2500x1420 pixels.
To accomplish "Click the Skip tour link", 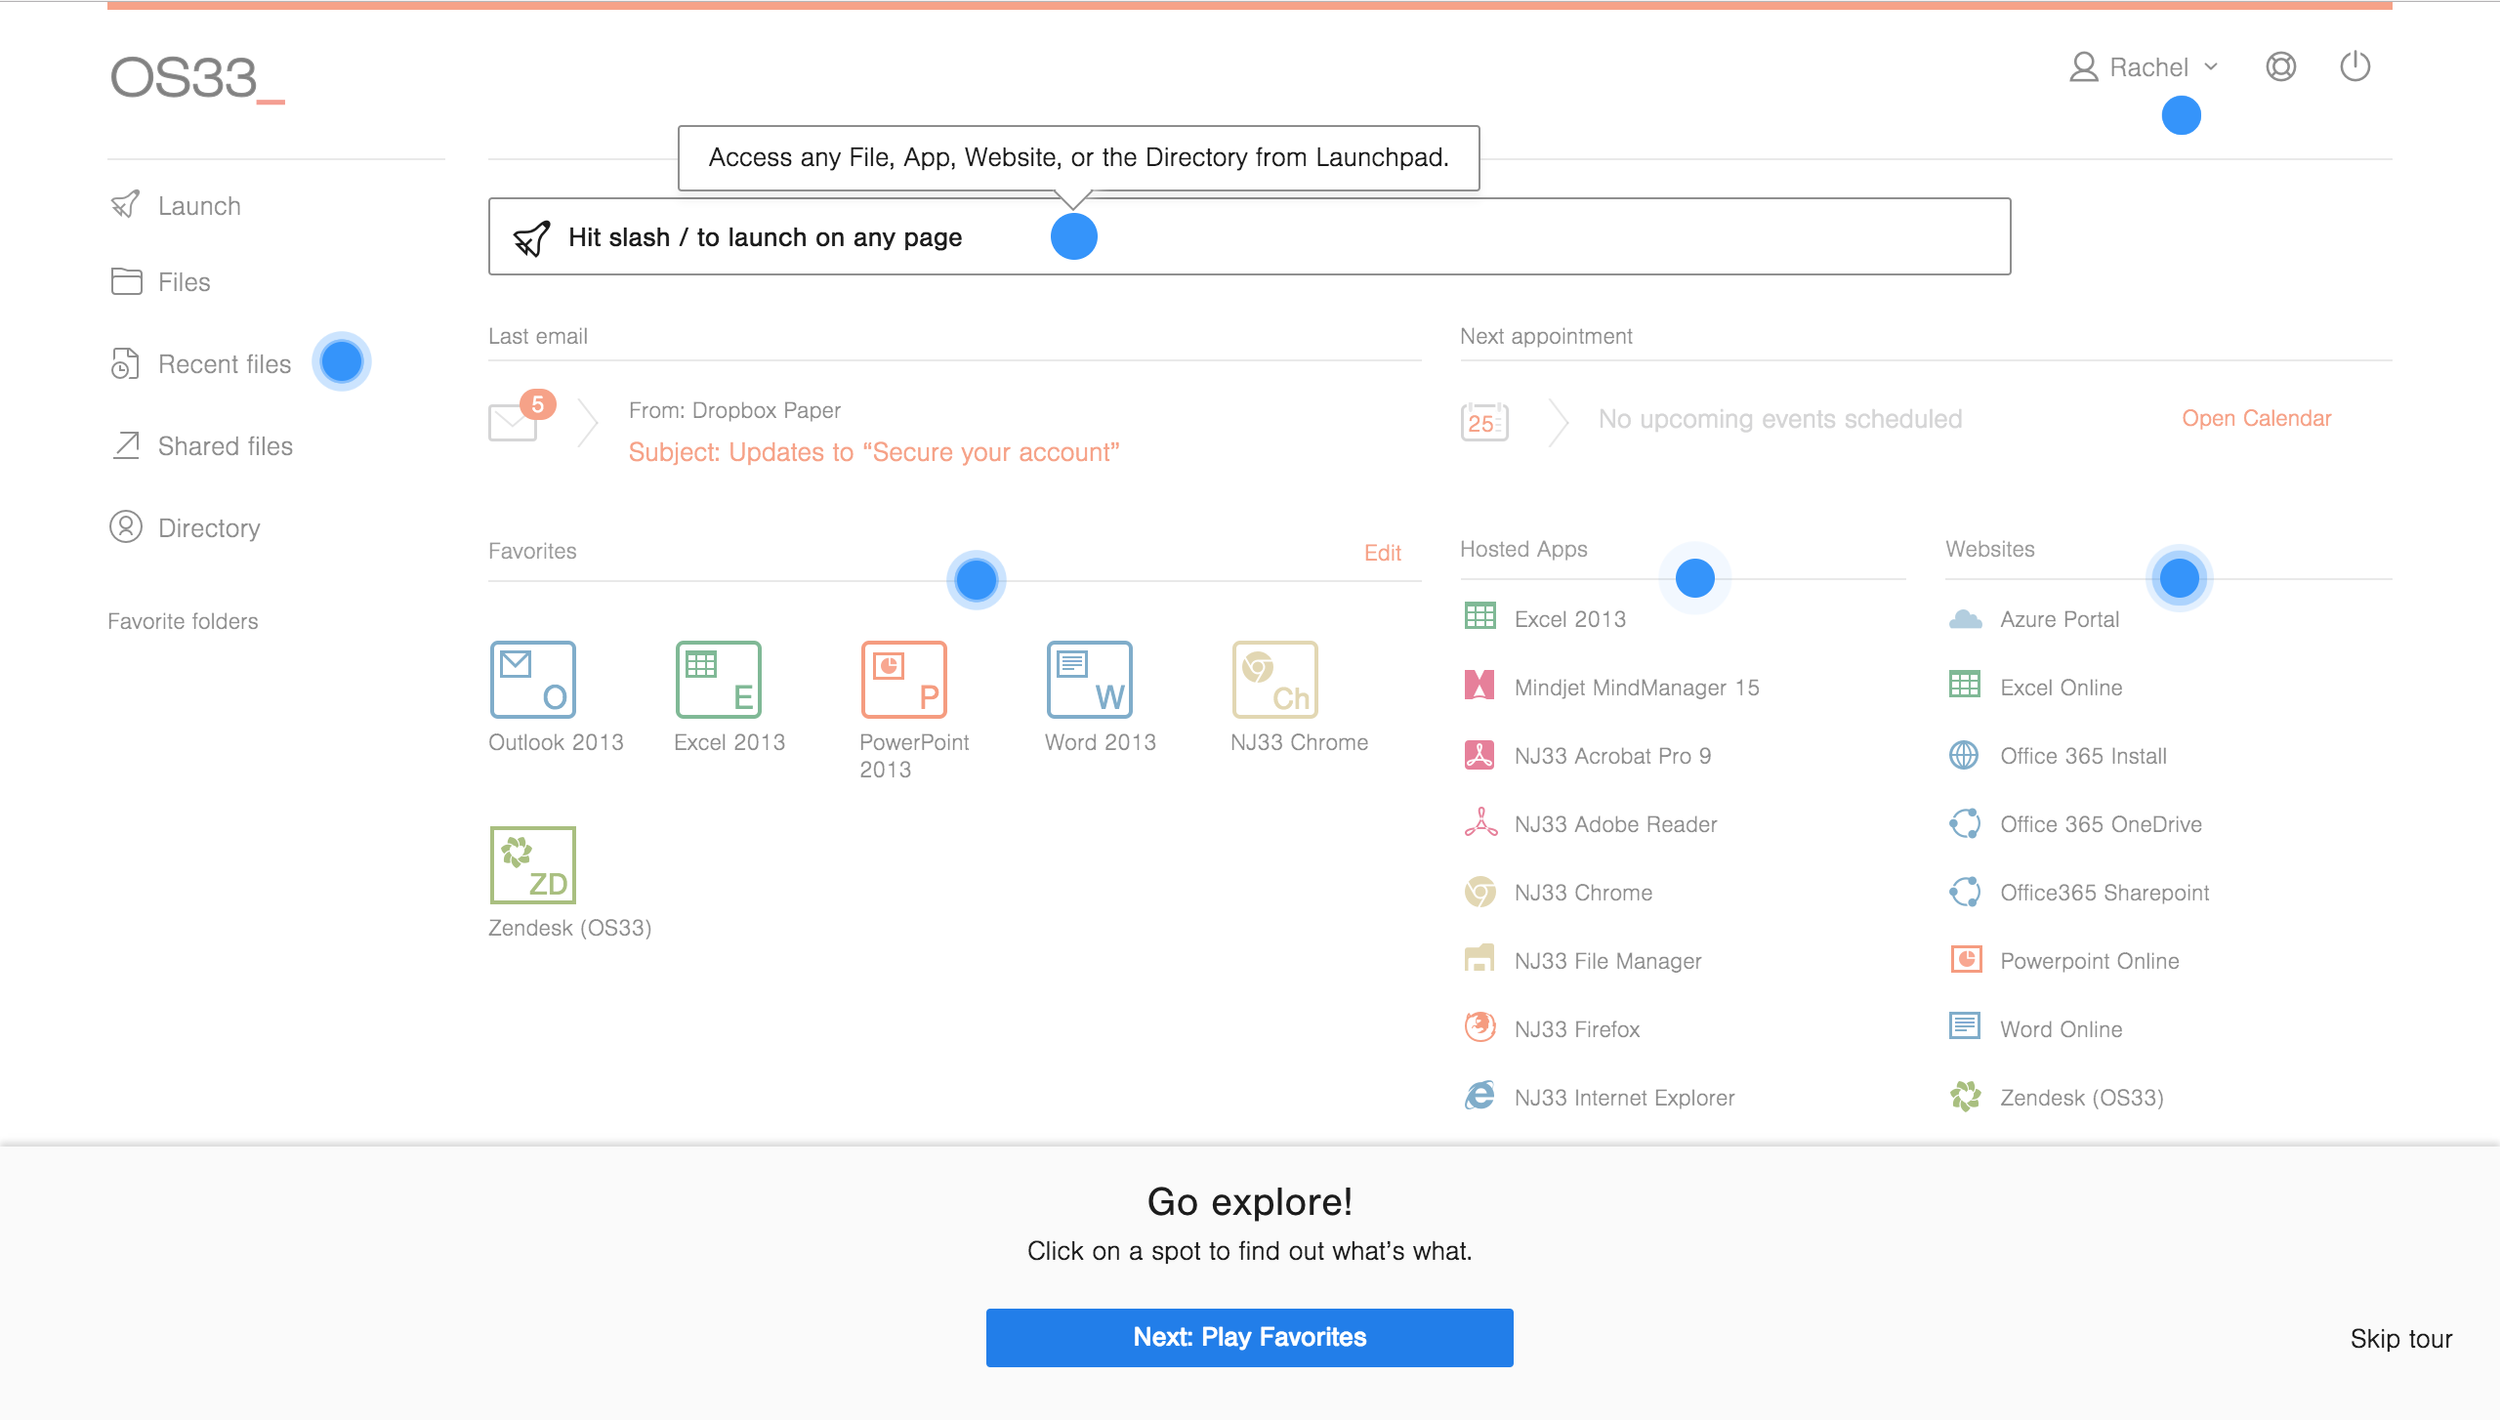I will tap(2400, 1339).
